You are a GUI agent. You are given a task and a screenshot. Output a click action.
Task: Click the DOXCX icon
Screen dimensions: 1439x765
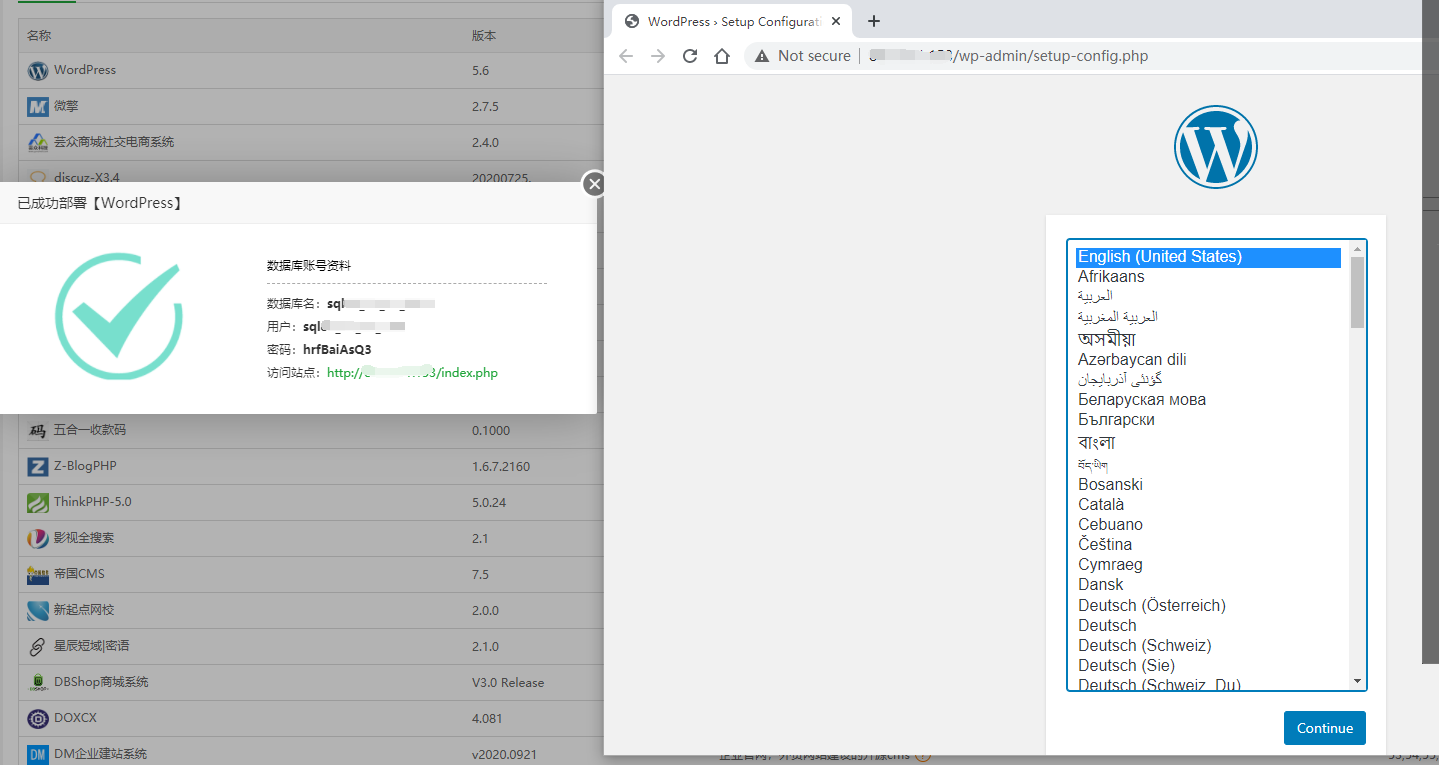[38, 719]
